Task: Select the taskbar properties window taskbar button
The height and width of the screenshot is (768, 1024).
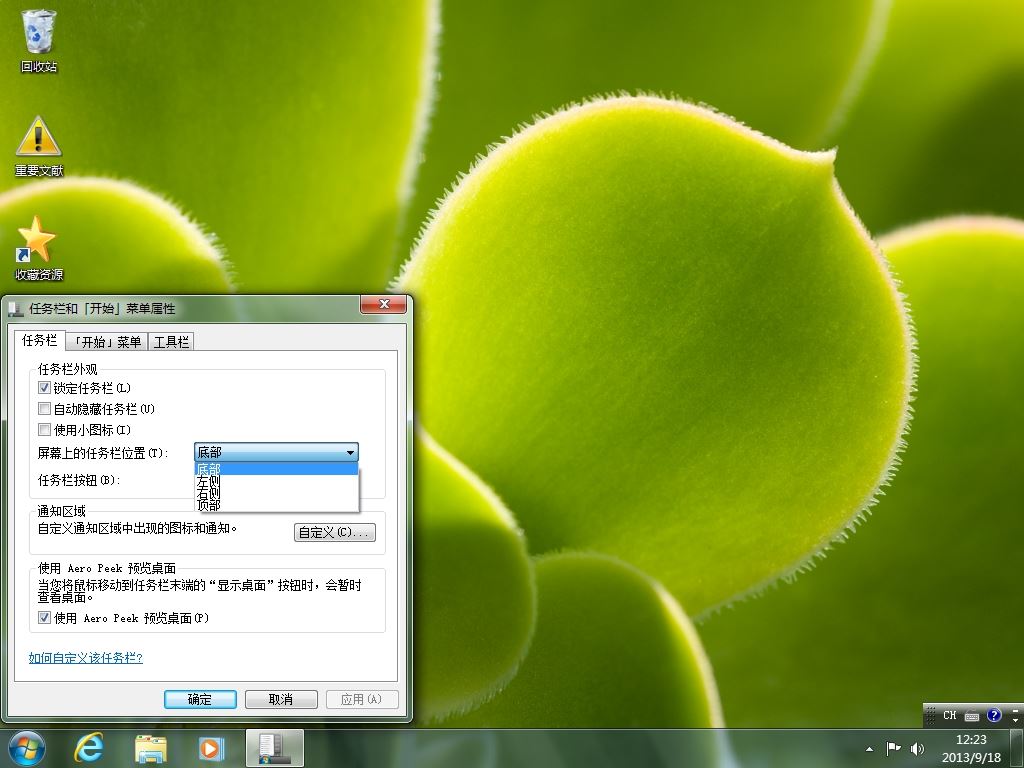Action: [x=275, y=748]
